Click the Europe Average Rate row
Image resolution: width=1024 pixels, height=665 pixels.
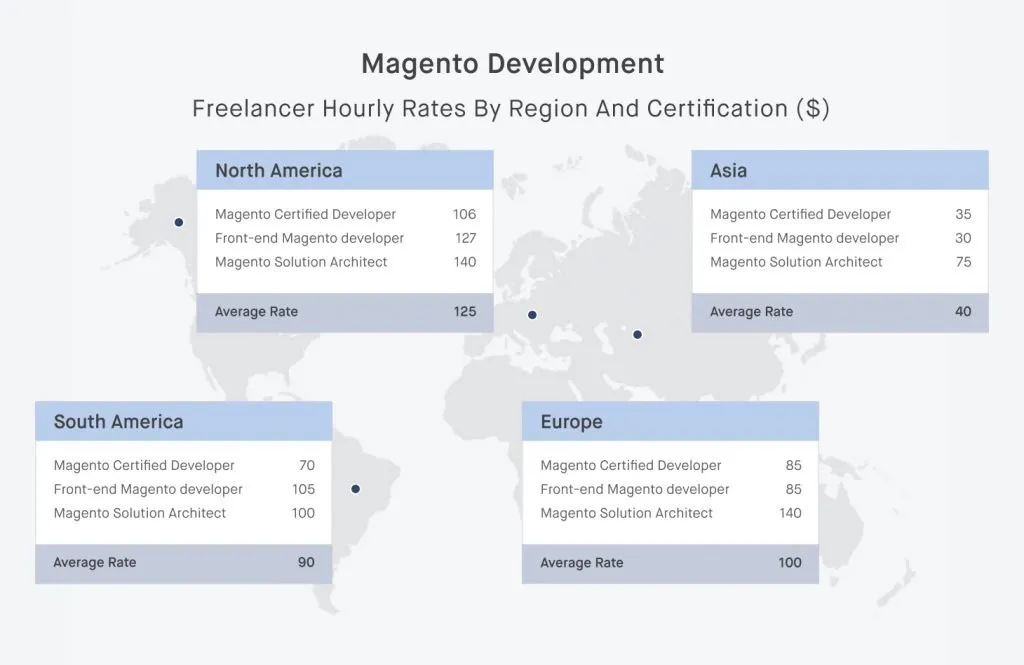pyautogui.click(x=670, y=563)
